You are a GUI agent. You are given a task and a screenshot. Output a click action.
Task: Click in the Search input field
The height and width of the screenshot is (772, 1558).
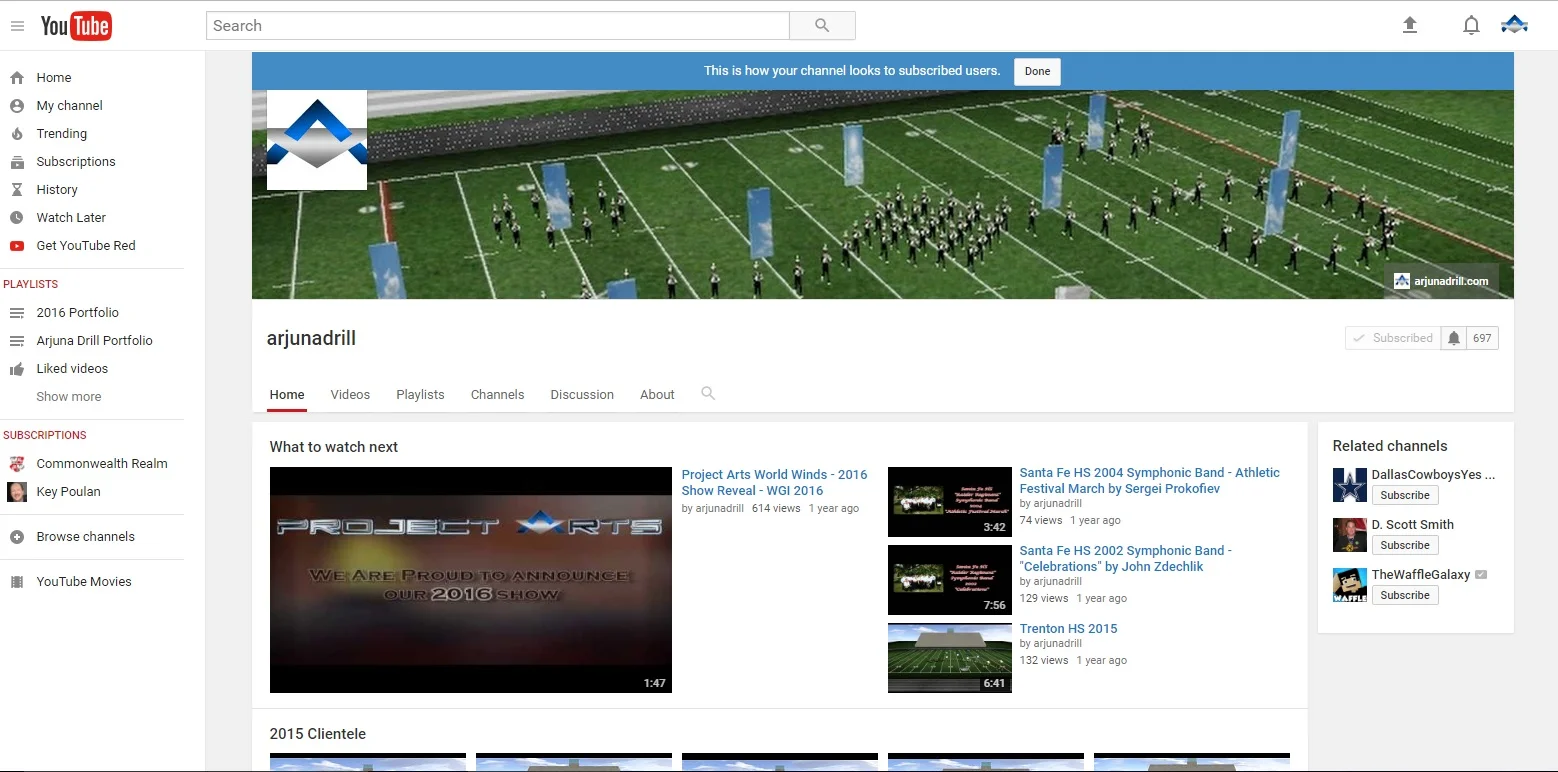pos(498,26)
